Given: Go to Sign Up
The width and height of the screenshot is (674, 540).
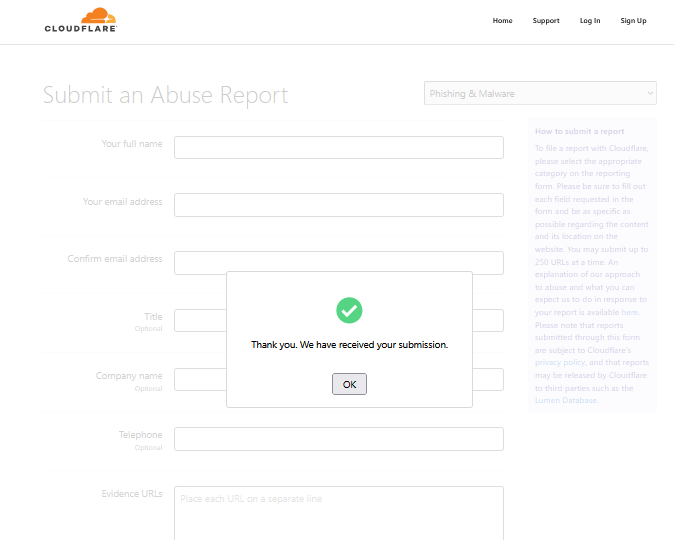Looking at the screenshot, I should [633, 21].
